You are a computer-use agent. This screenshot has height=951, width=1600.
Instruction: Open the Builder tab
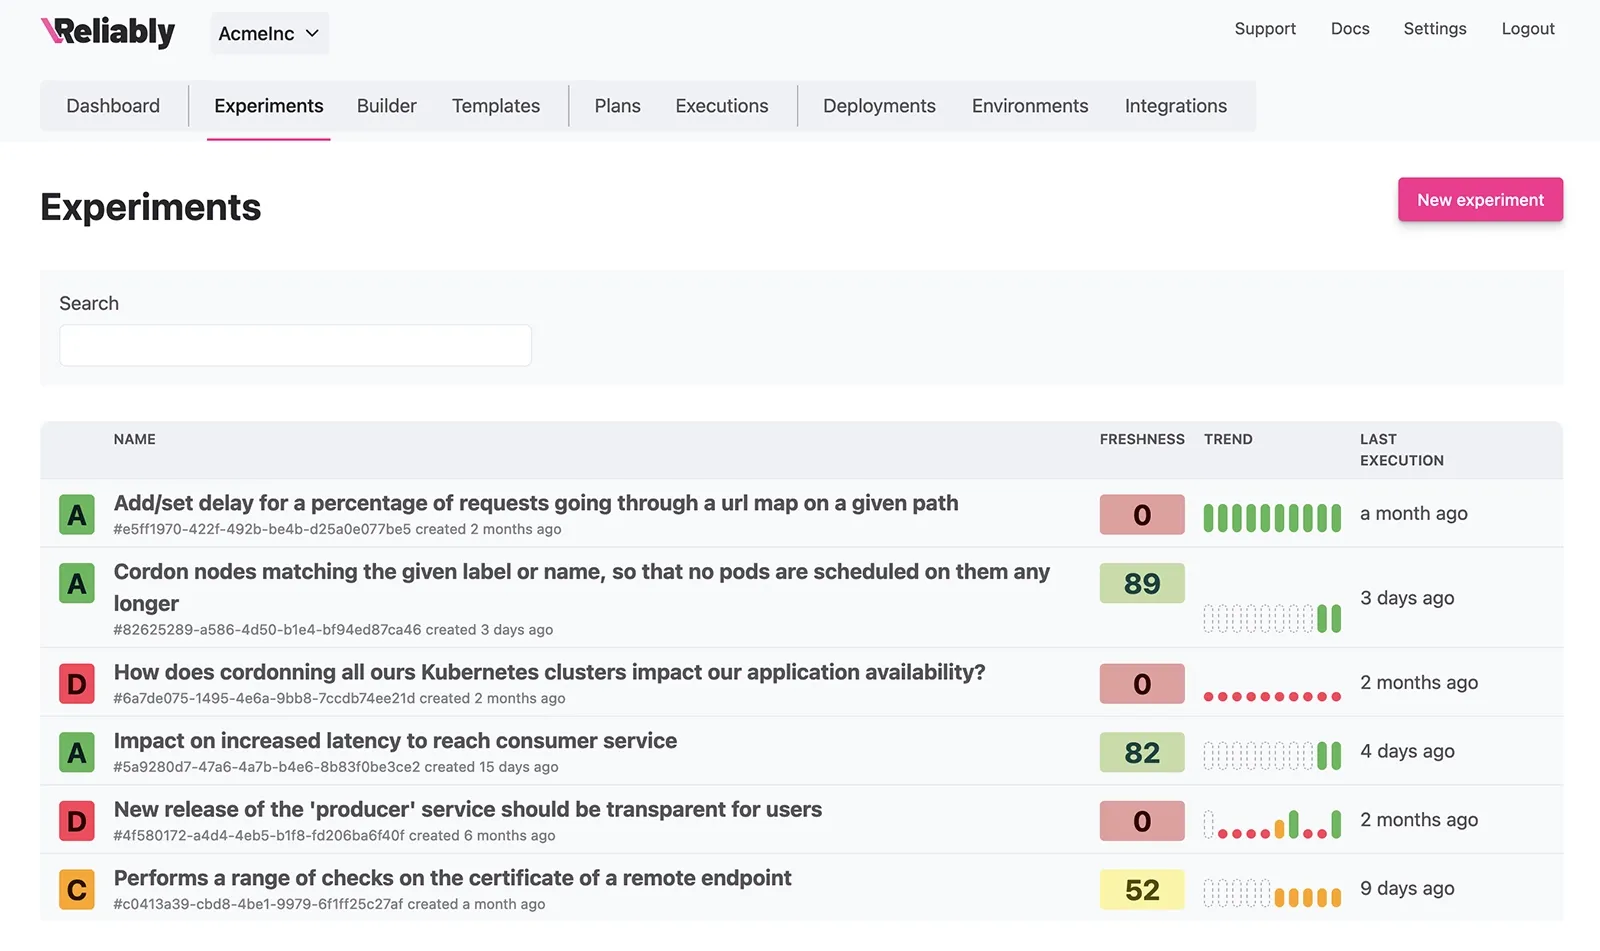click(387, 106)
